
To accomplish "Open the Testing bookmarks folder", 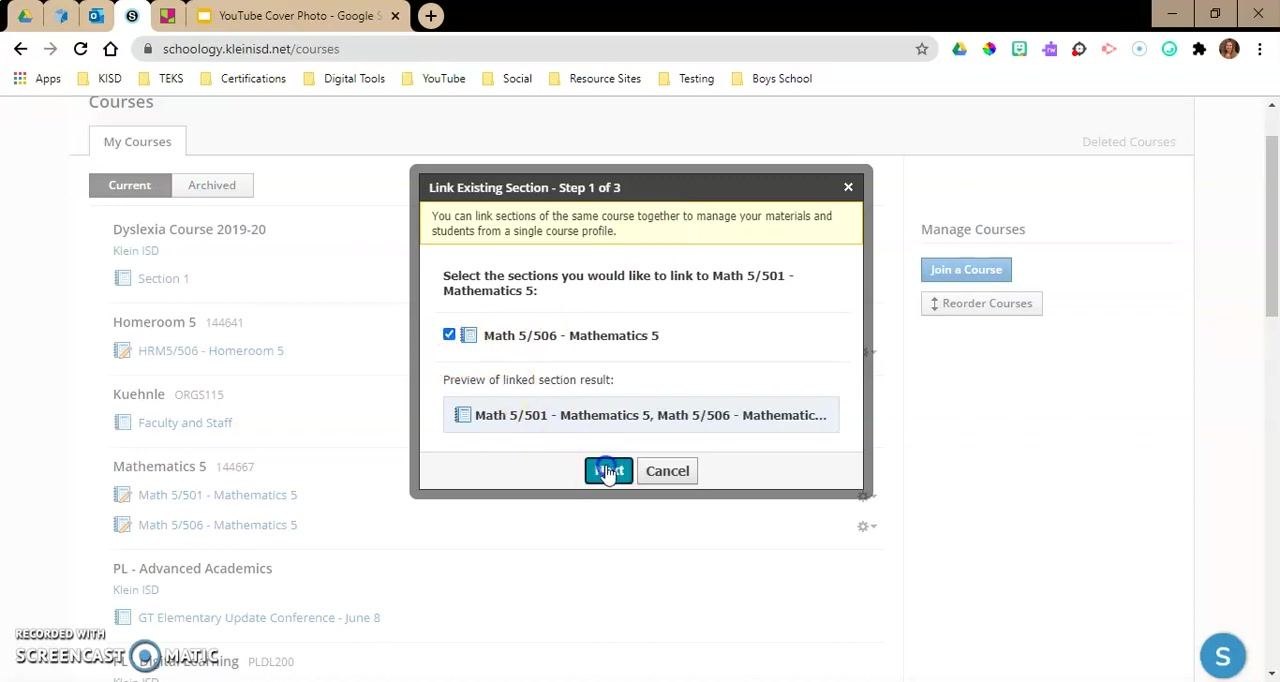I will coord(685,78).
